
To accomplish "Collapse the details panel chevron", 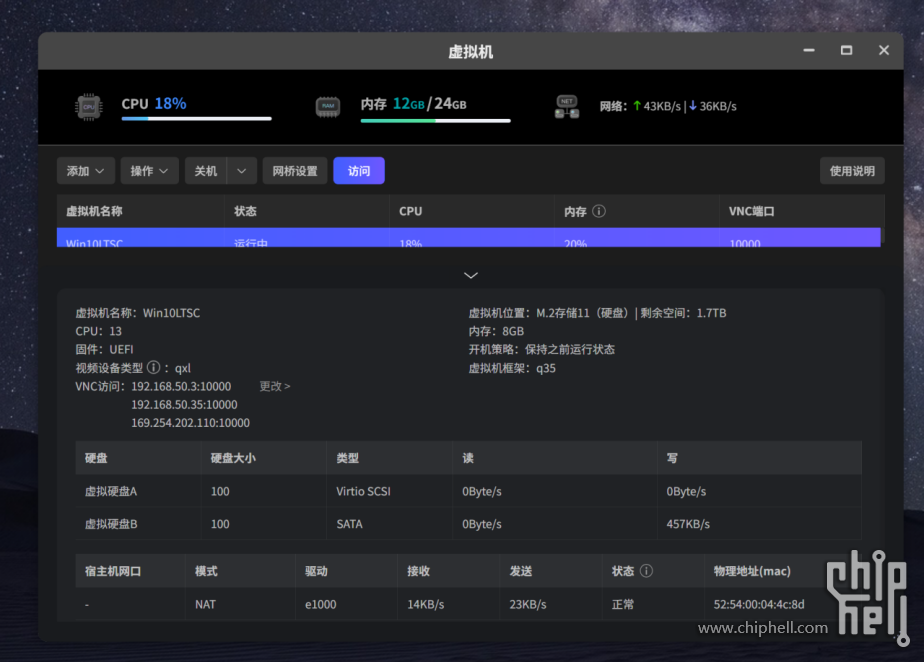I will 471,275.
